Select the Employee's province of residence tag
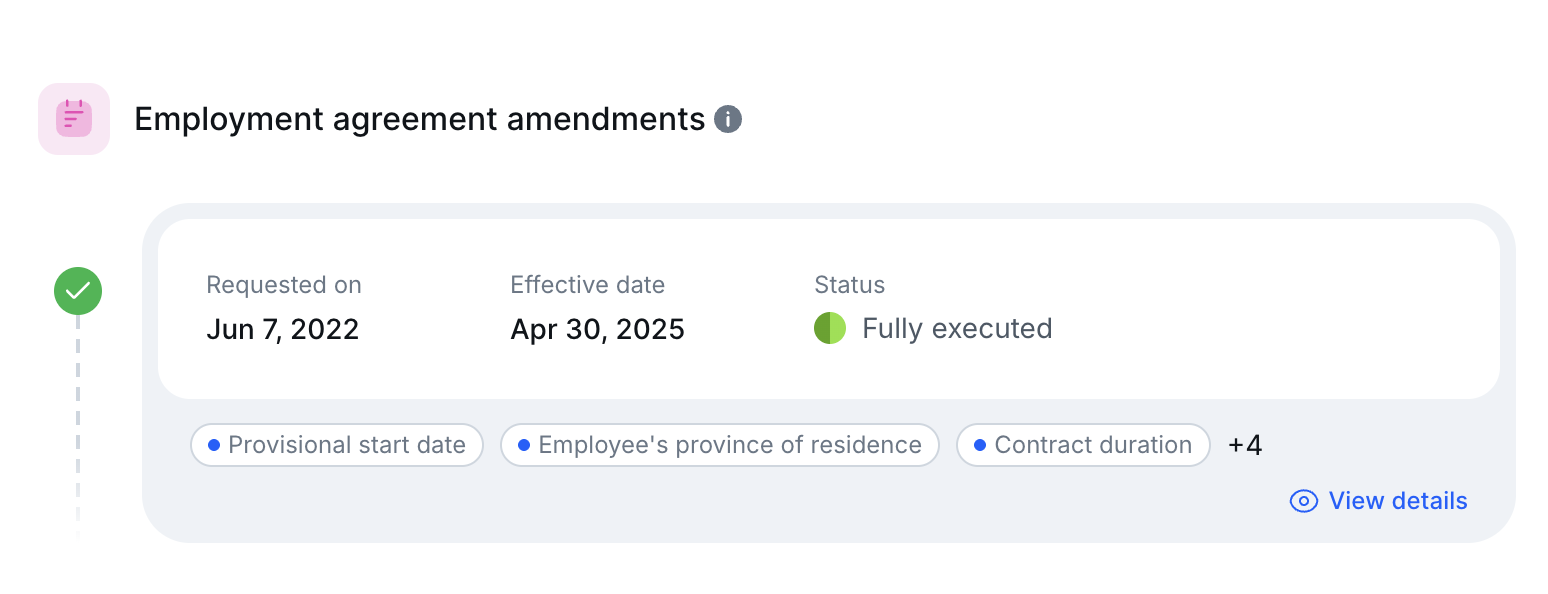 (720, 445)
